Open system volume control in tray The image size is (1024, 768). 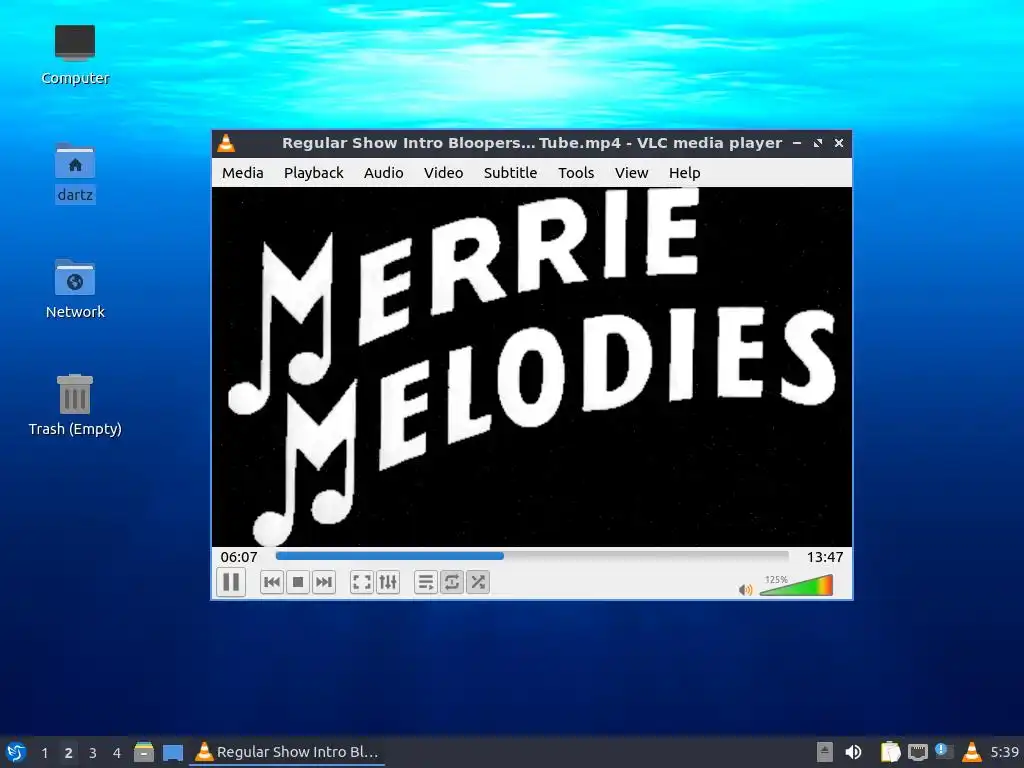tap(853, 752)
